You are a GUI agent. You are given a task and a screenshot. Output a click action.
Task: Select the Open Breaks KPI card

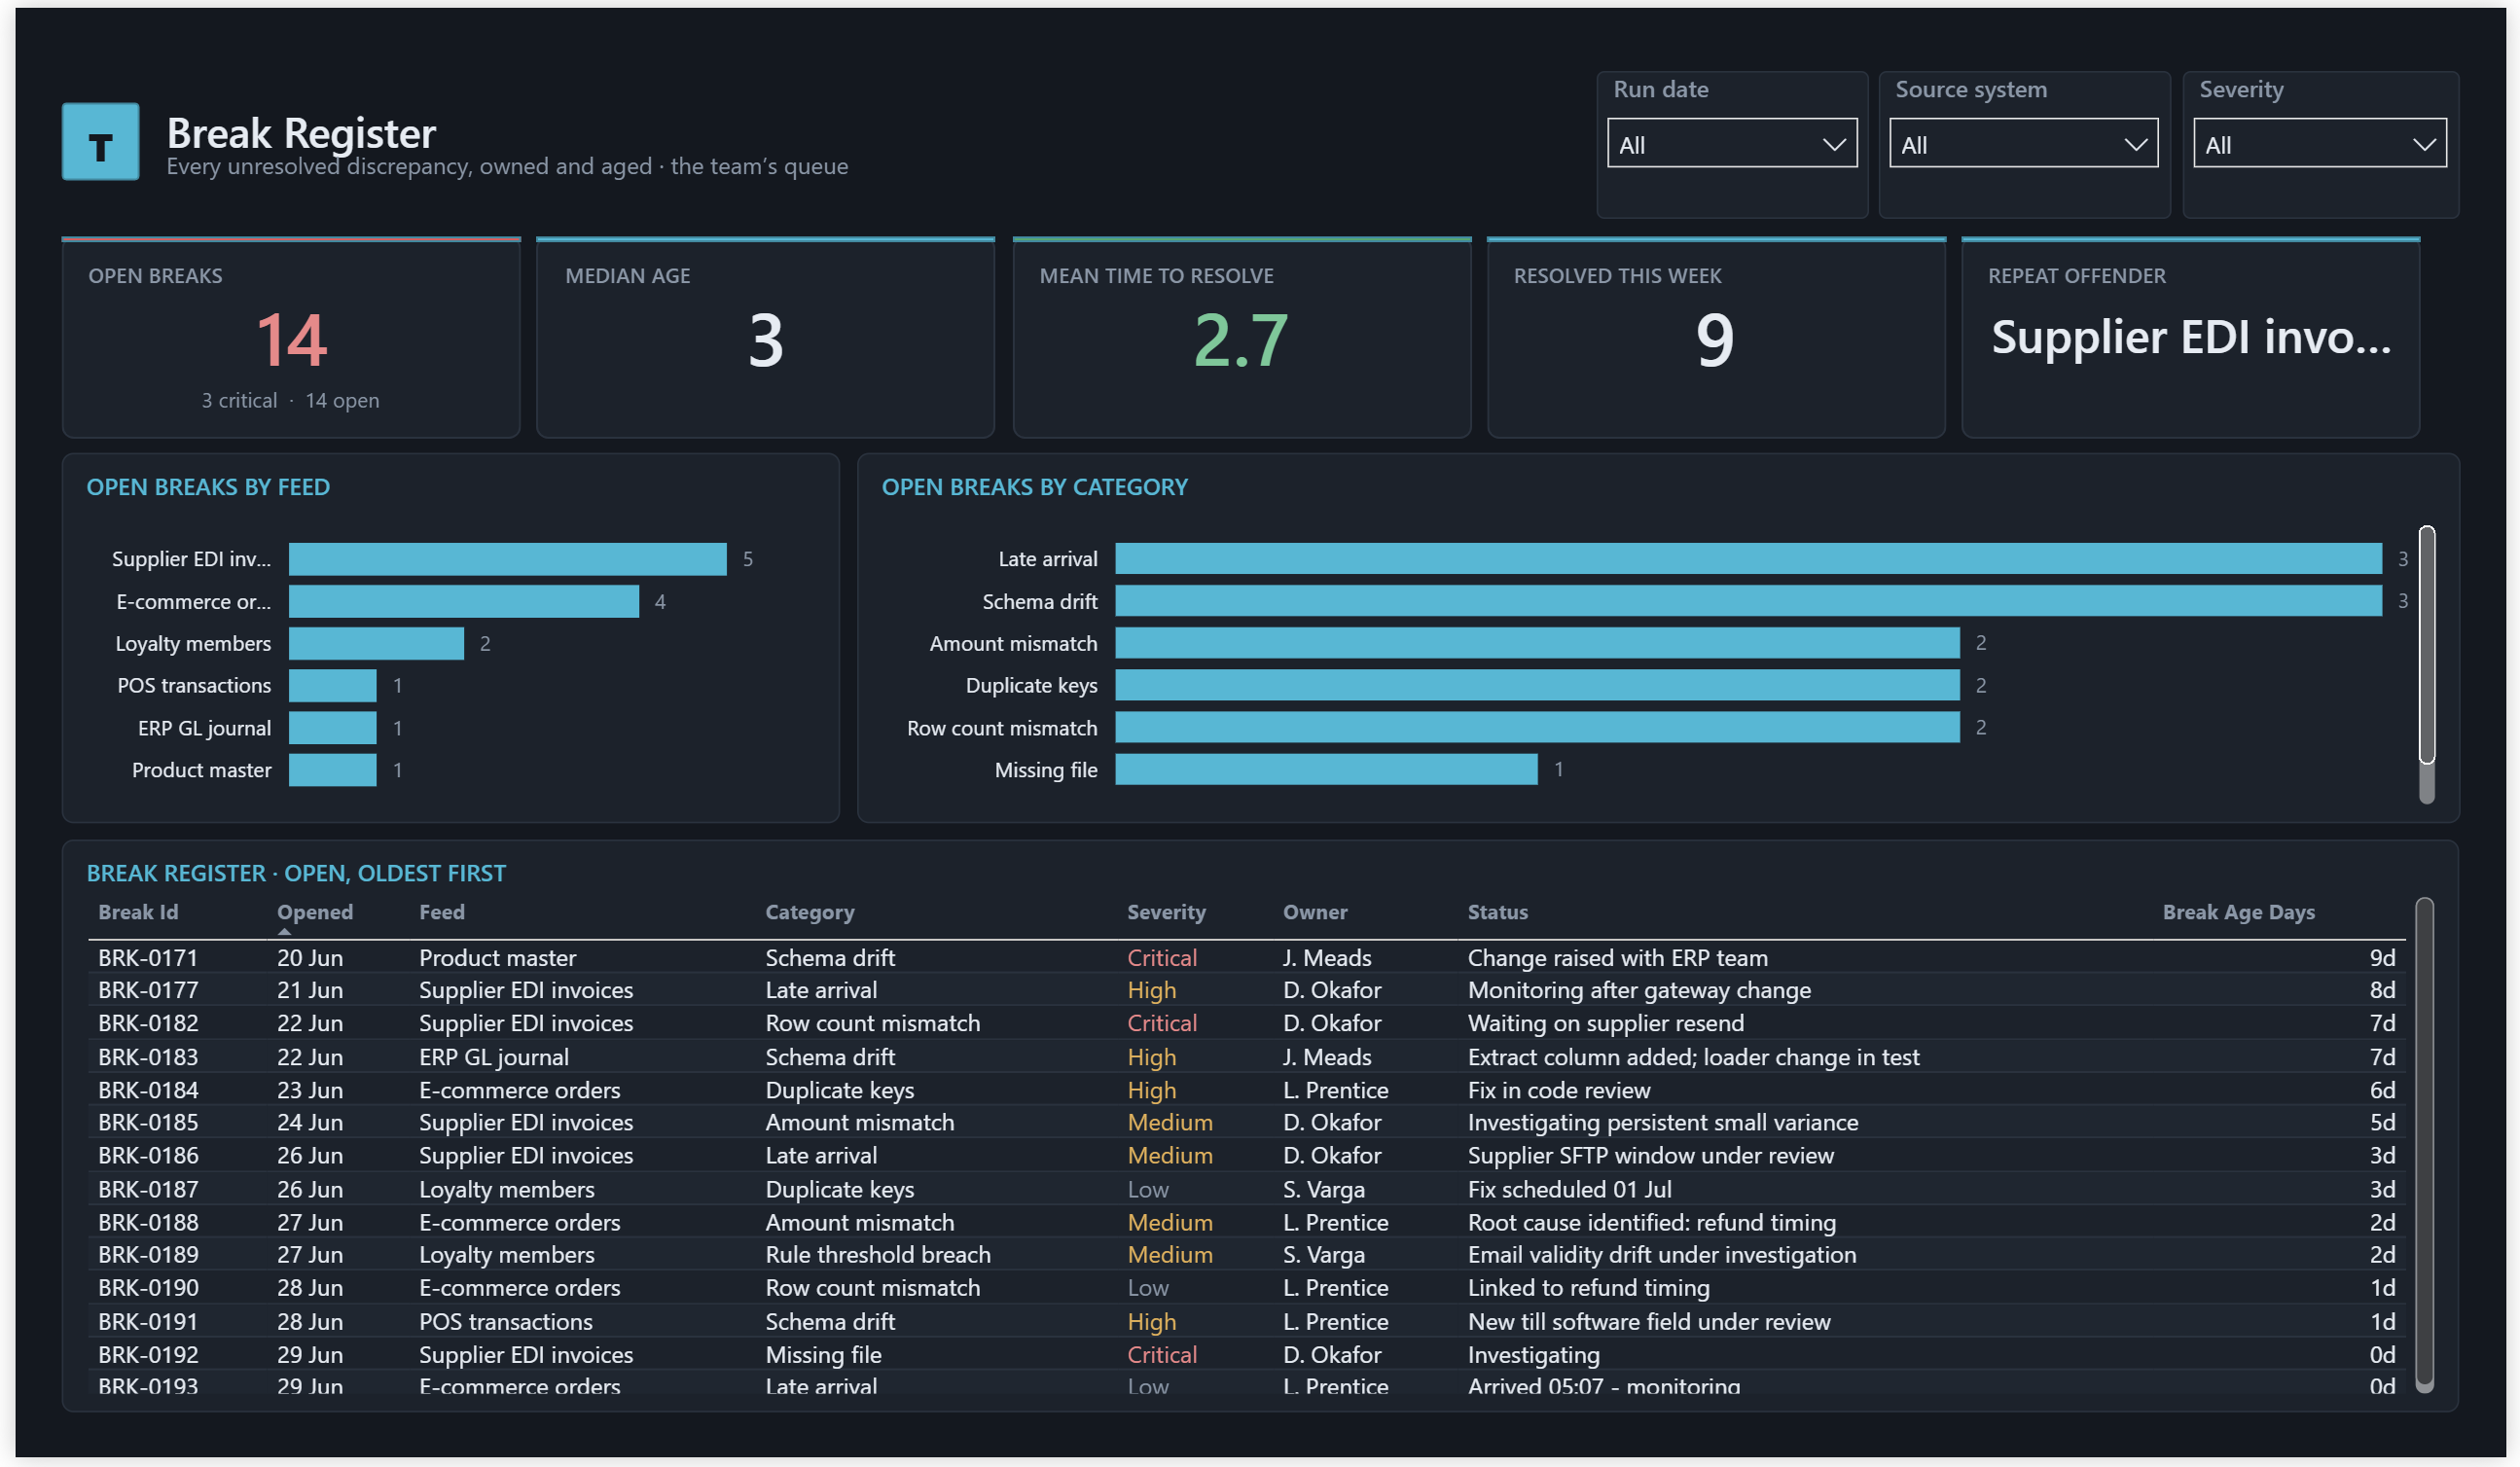point(291,338)
